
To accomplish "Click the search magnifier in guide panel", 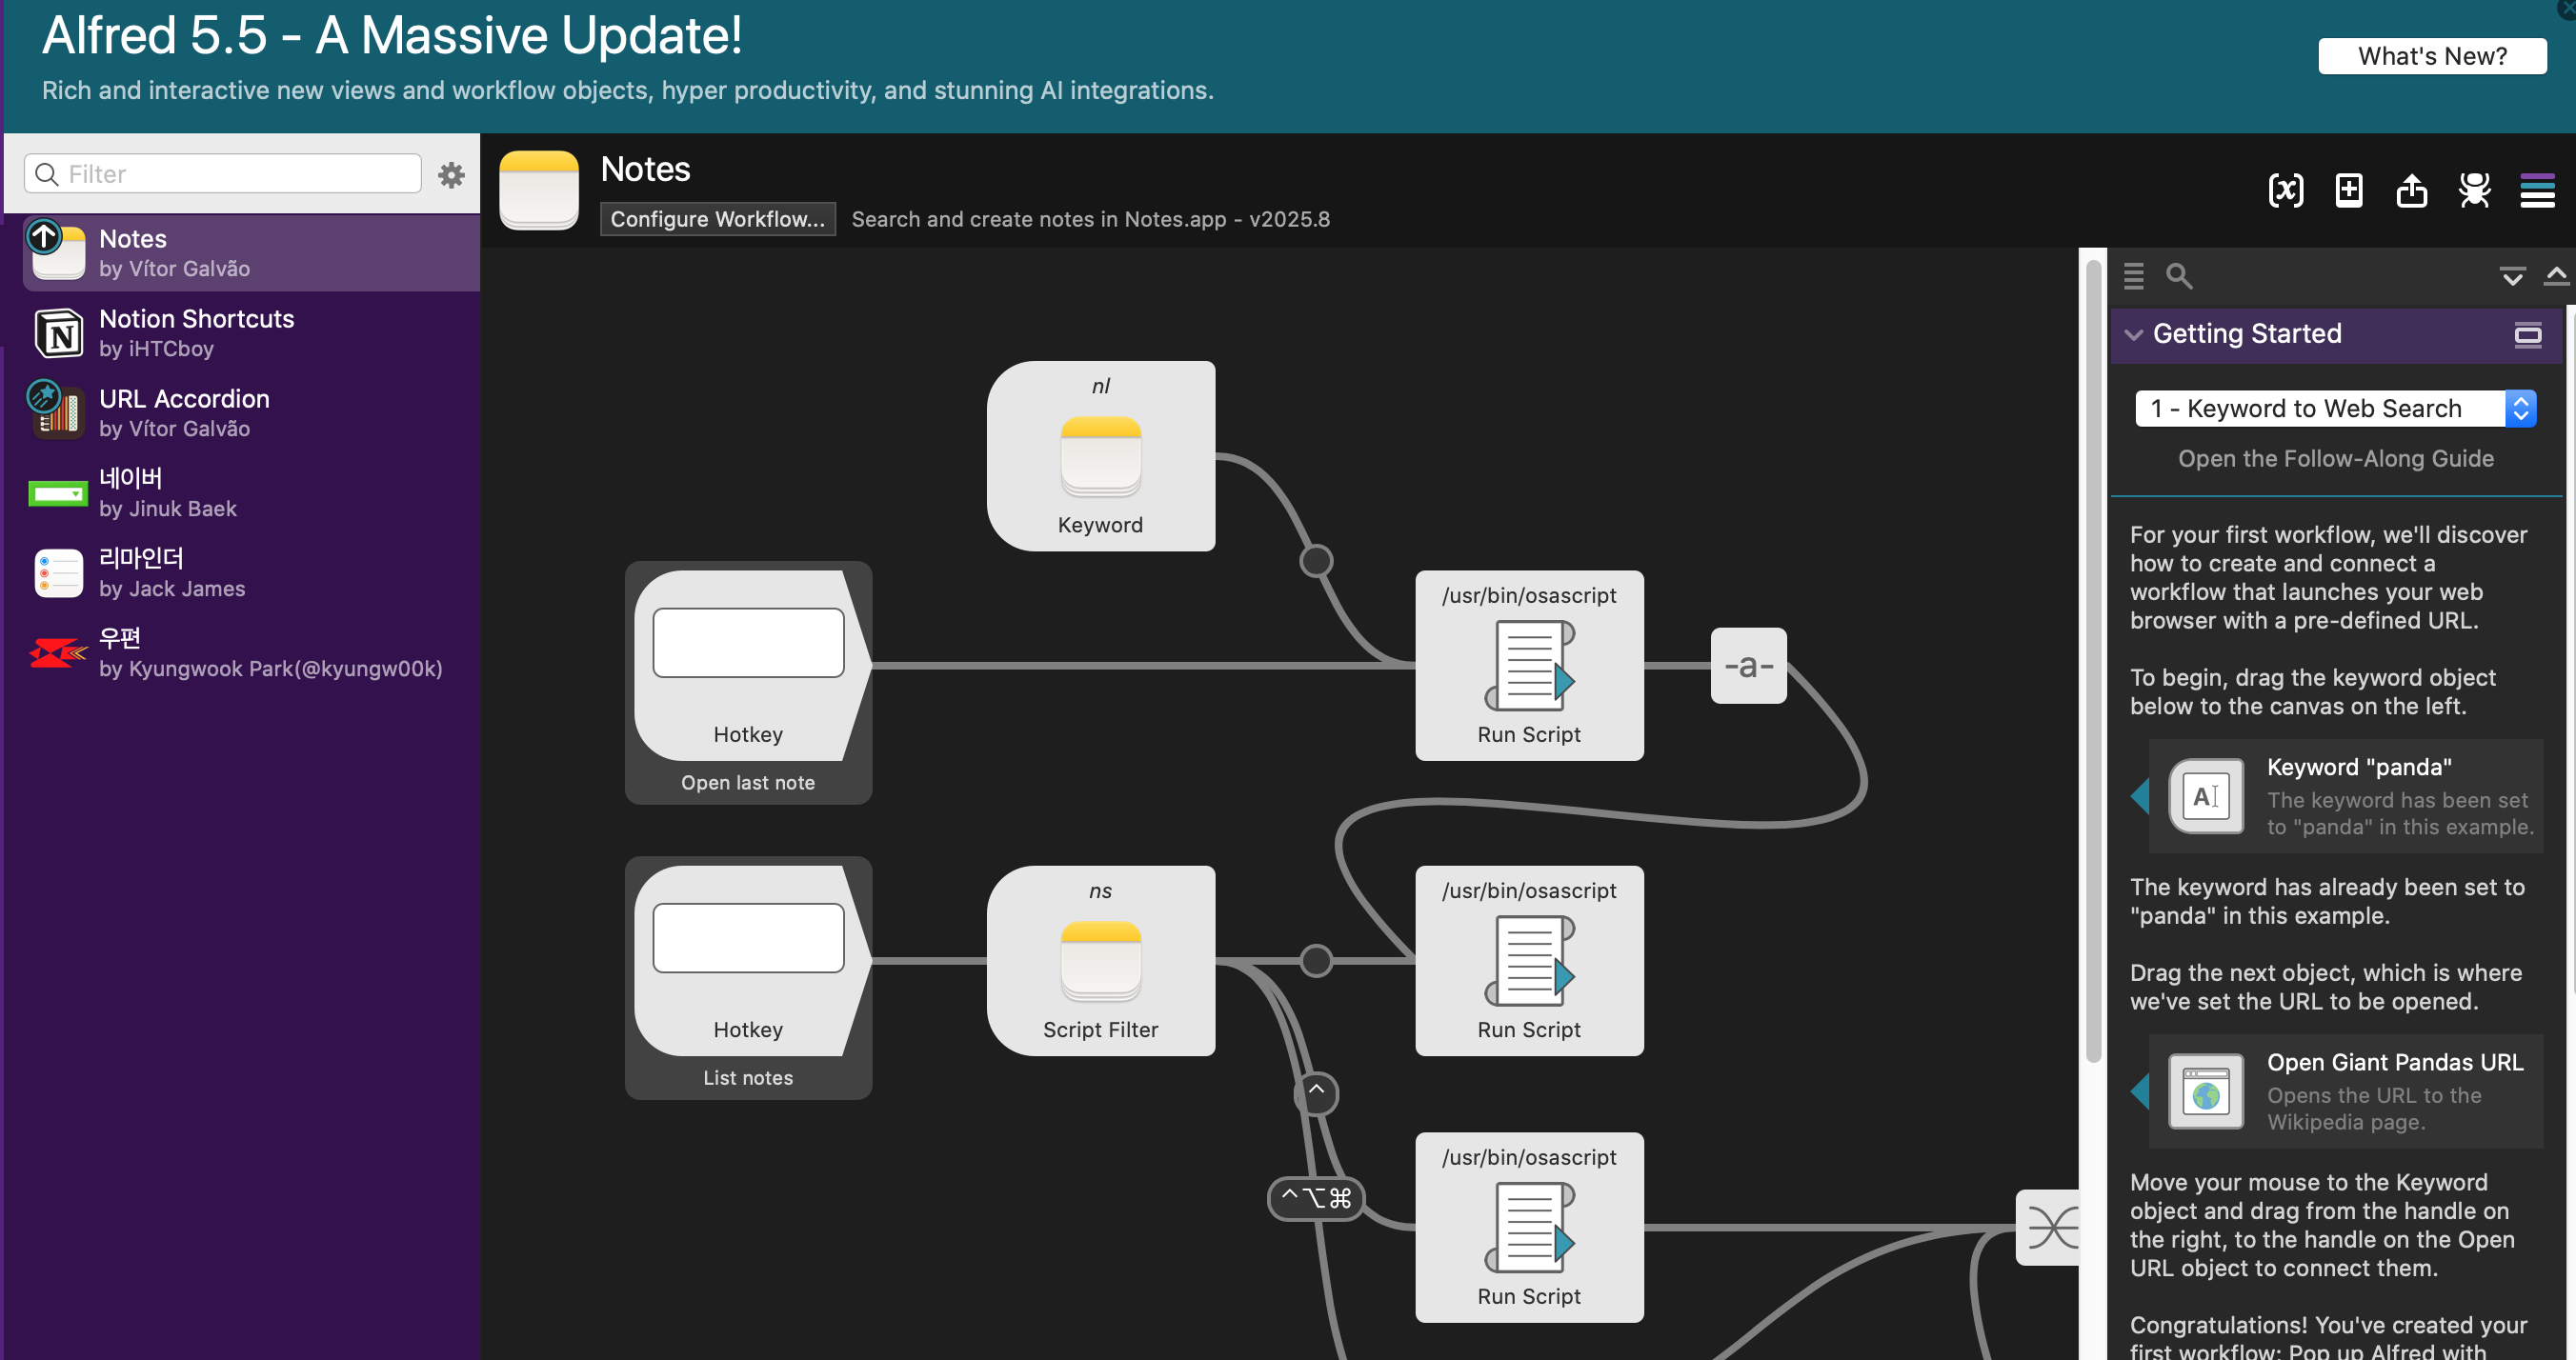I will (x=2179, y=276).
